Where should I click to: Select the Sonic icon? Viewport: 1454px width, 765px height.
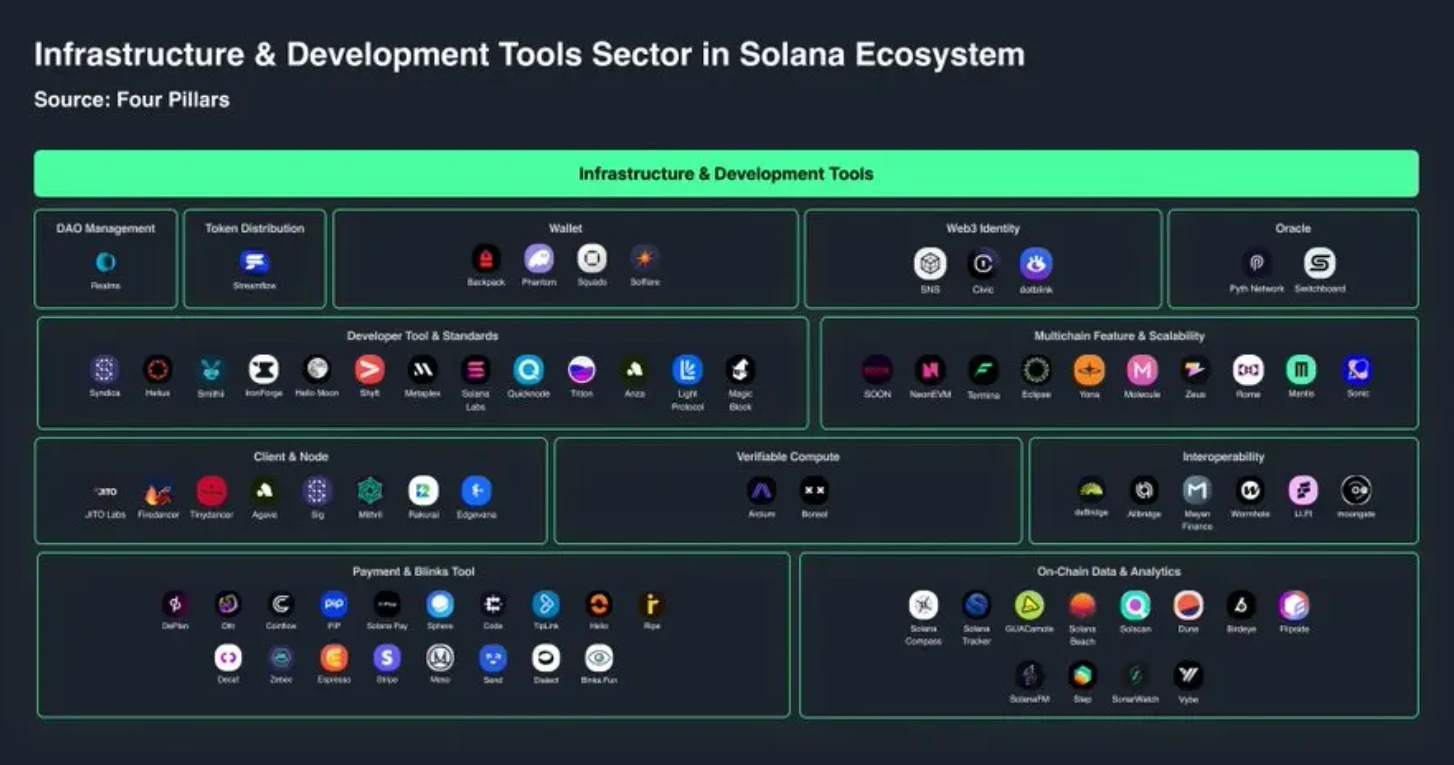[x=1357, y=370]
